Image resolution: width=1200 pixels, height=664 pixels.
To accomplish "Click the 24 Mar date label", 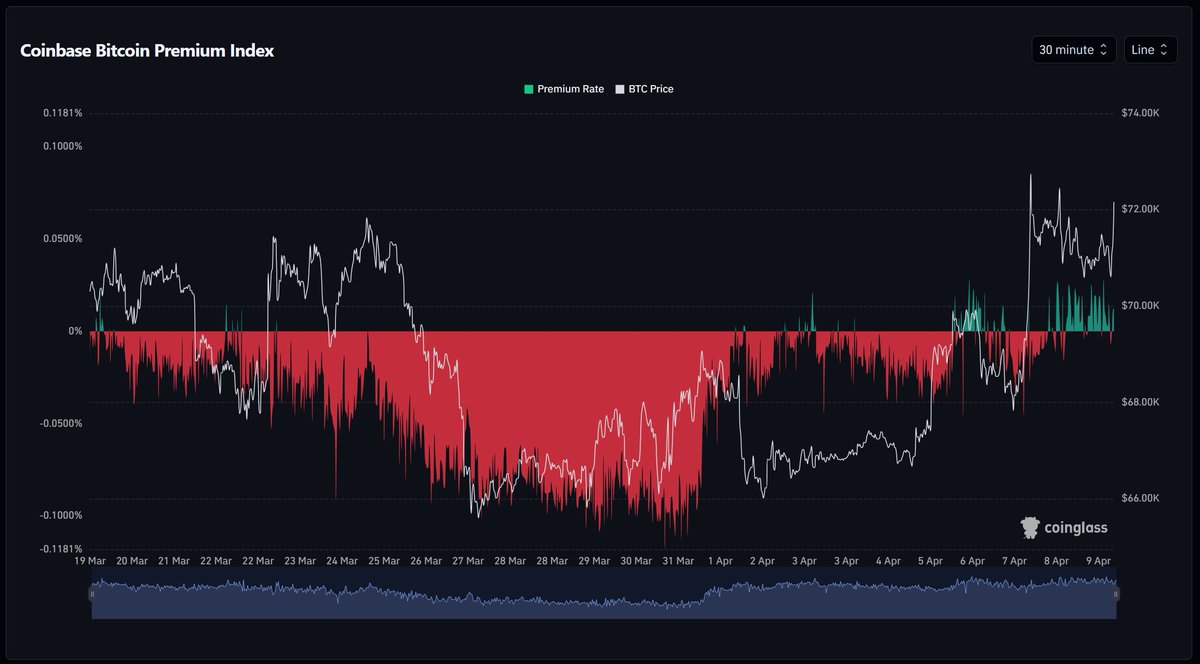I will (342, 561).
